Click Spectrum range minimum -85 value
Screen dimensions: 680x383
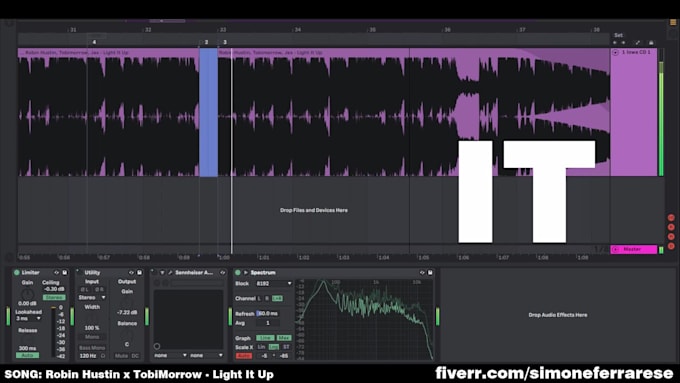284,356
